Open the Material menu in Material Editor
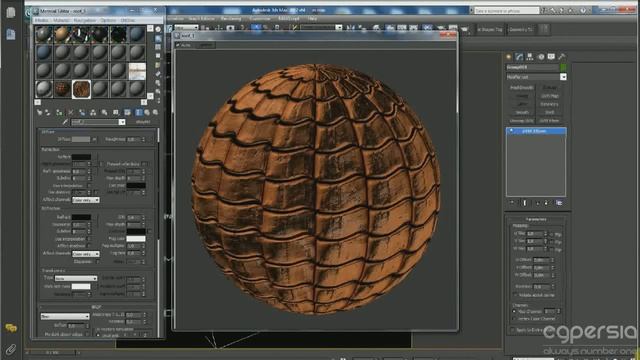Viewport: 640px width, 360px height. tap(61, 20)
